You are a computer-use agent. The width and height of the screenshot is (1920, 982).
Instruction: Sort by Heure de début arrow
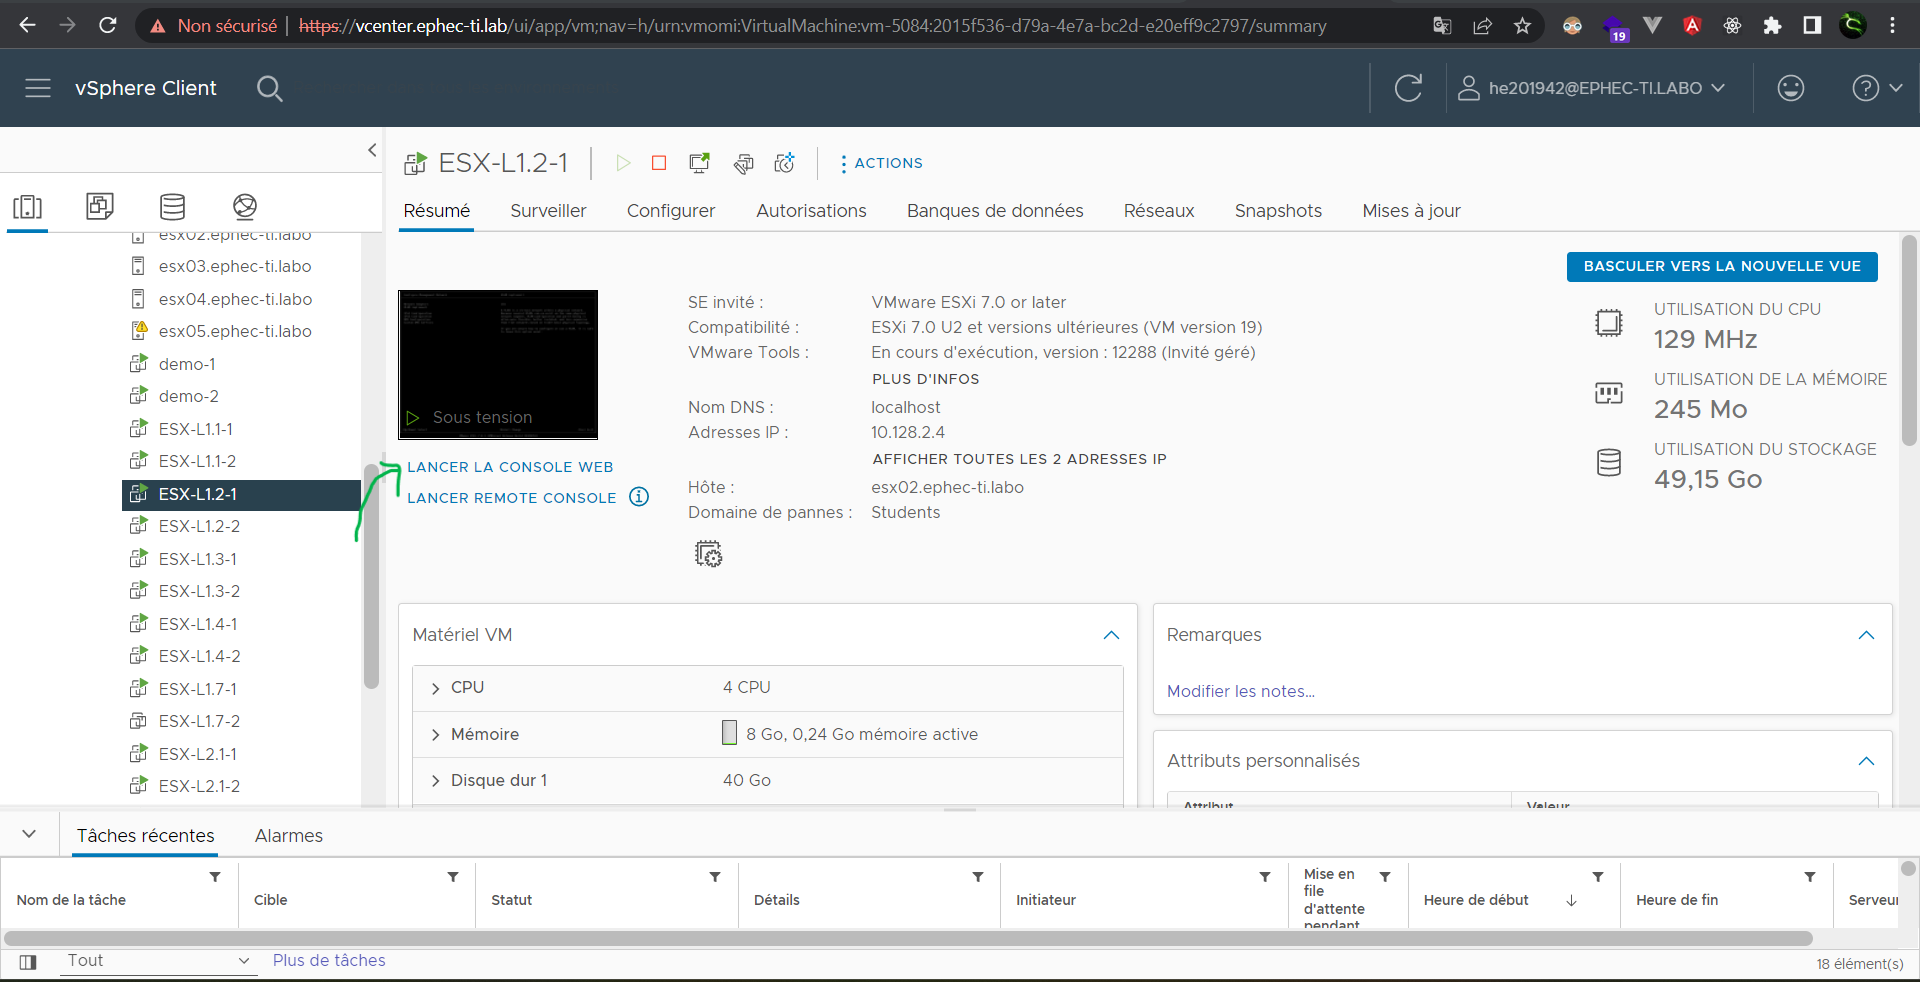click(x=1571, y=900)
